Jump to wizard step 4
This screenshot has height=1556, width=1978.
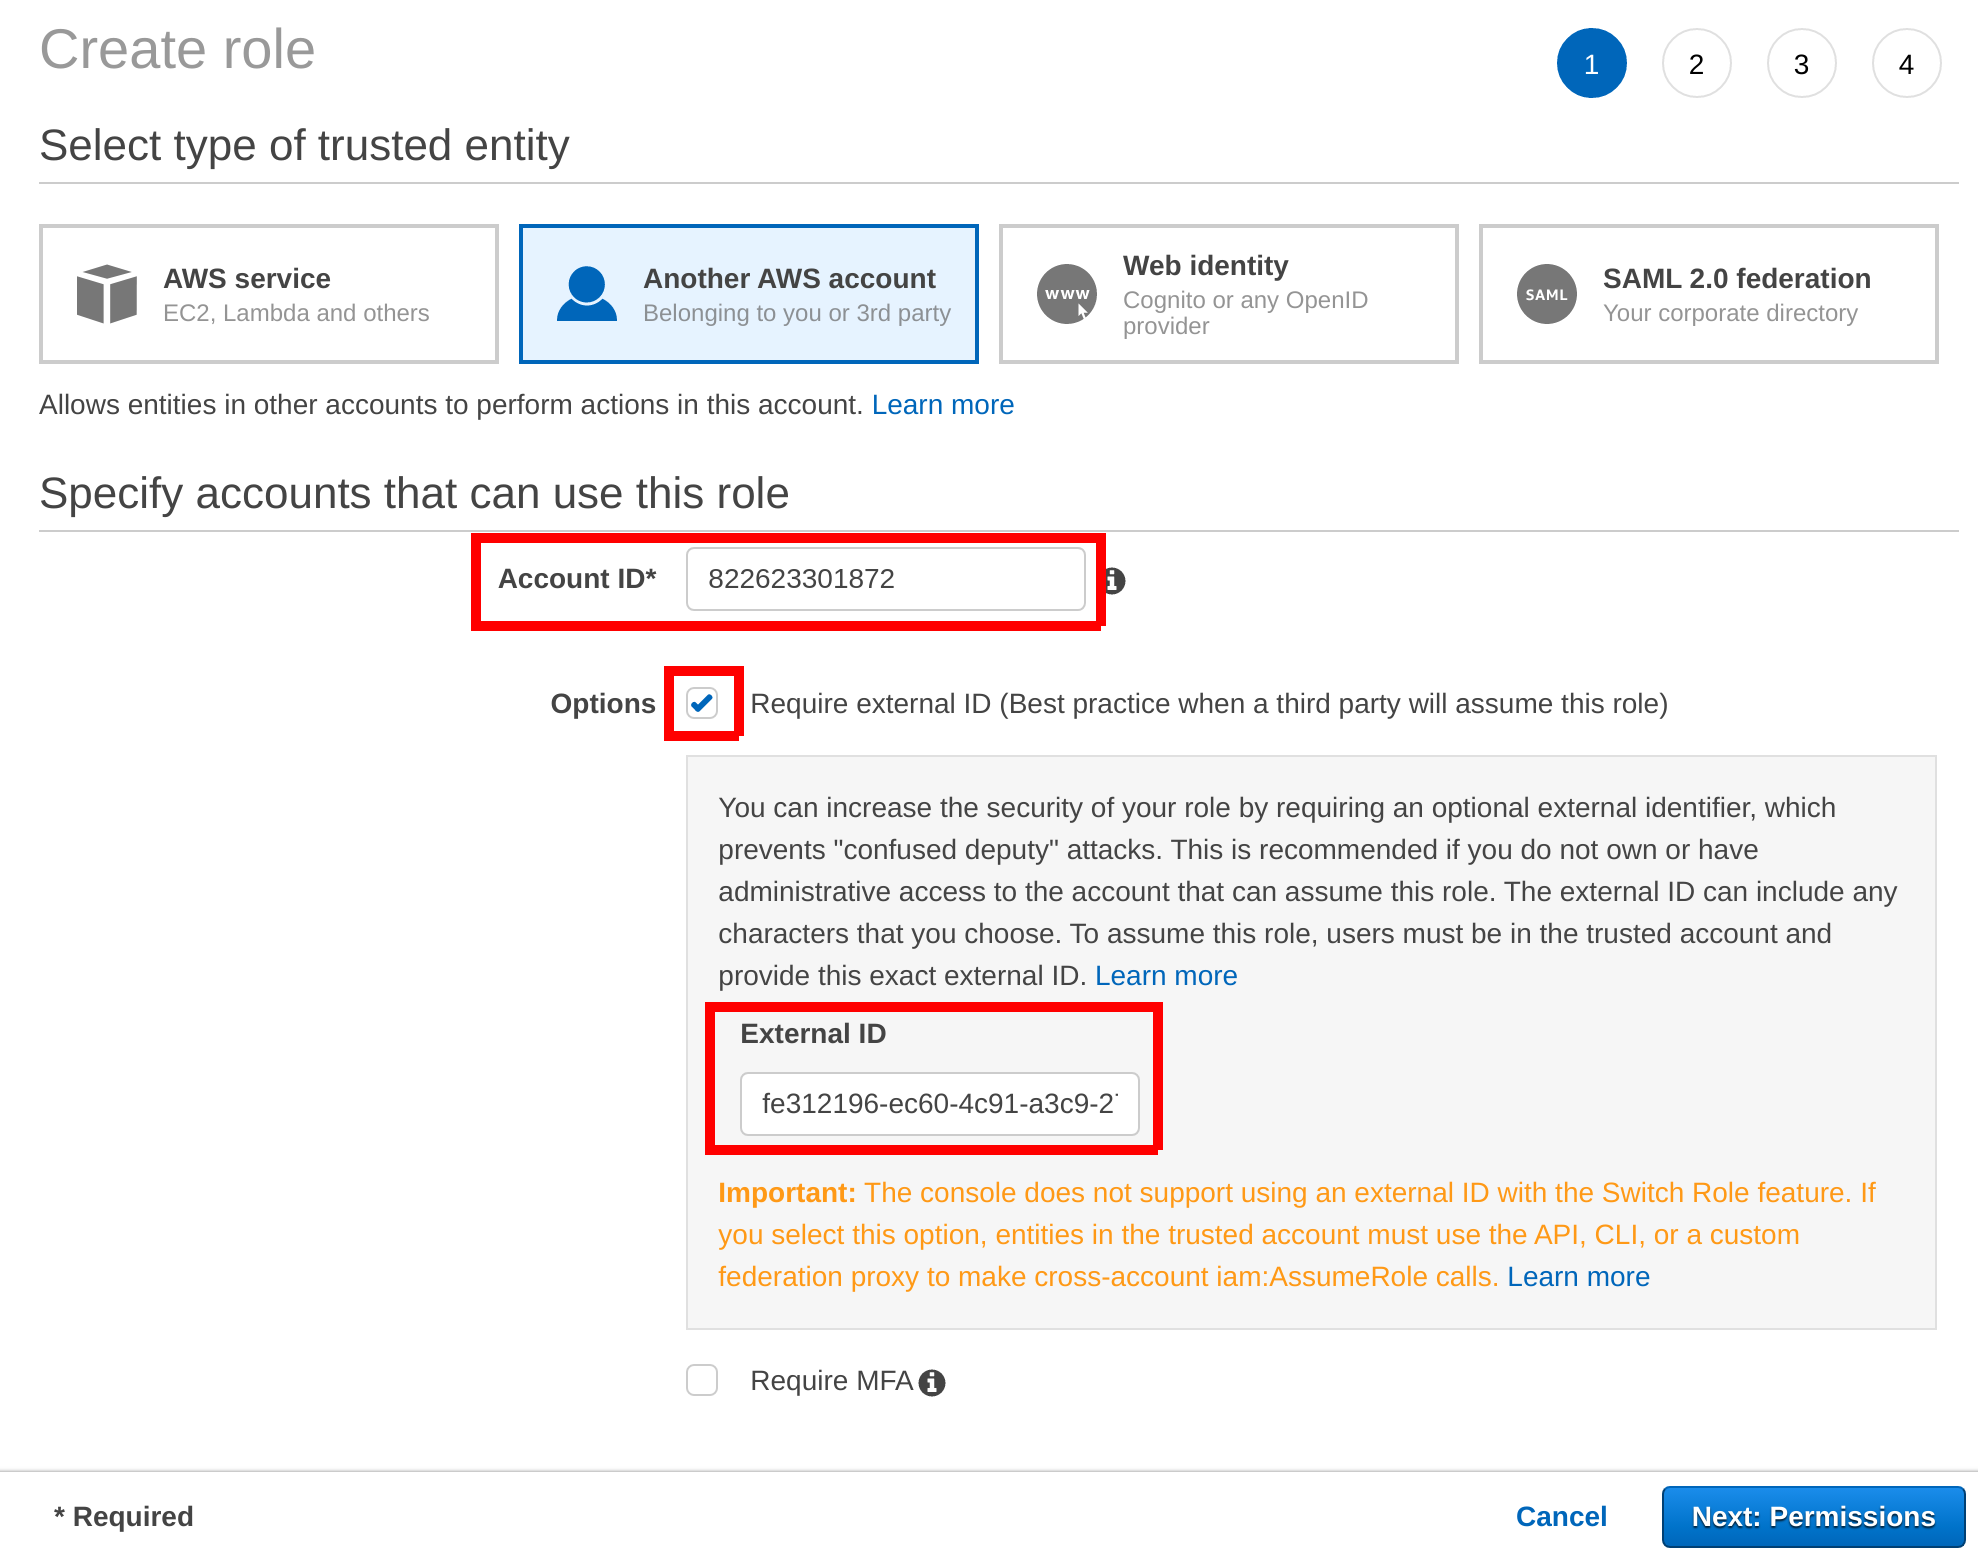(x=1906, y=64)
